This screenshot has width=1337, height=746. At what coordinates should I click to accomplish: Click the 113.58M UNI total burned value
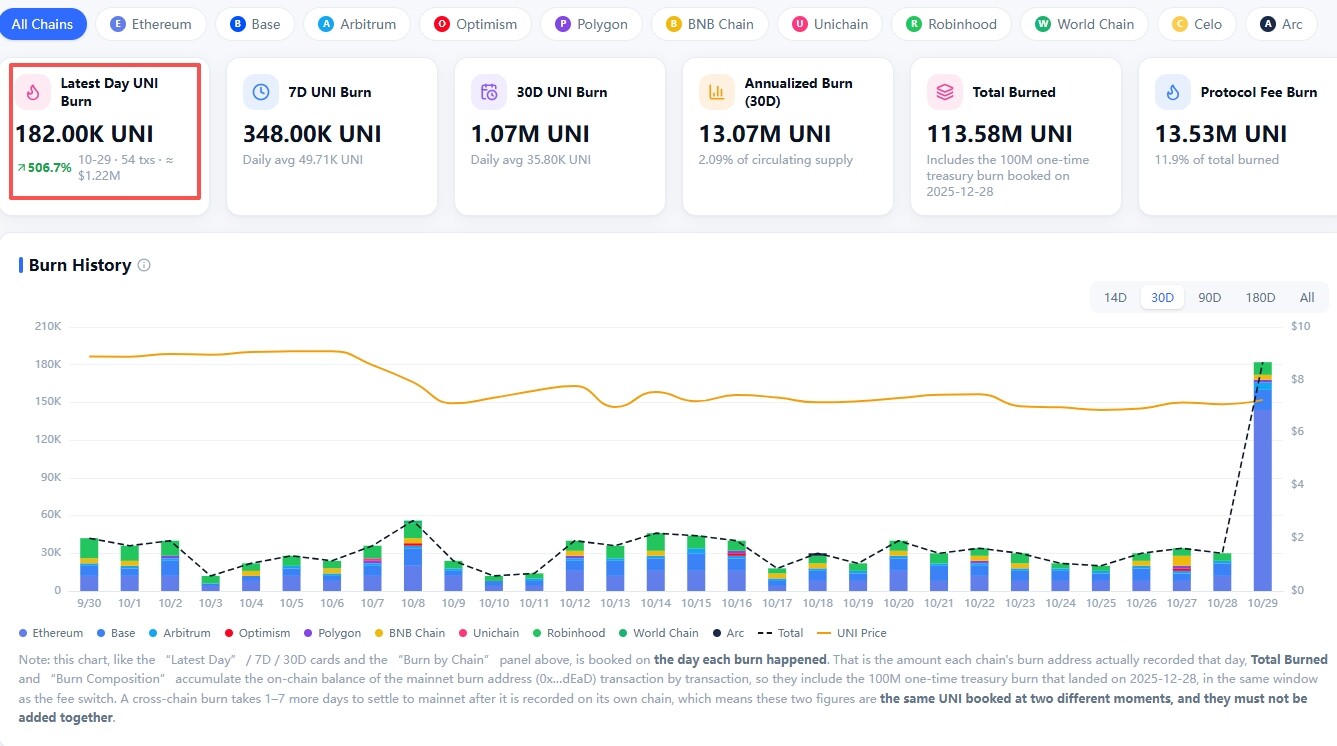(x=999, y=134)
